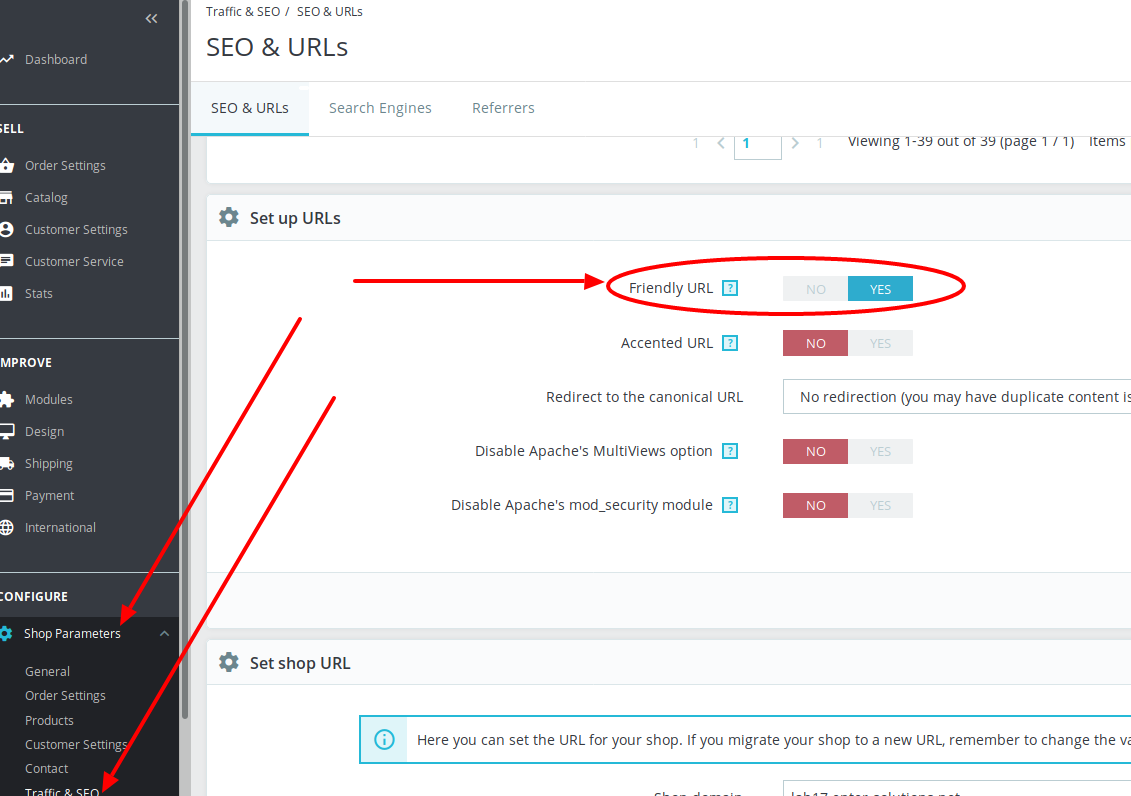Open help icon next to Friendly URL
1131x796 pixels.
pyautogui.click(x=730, y=288)
